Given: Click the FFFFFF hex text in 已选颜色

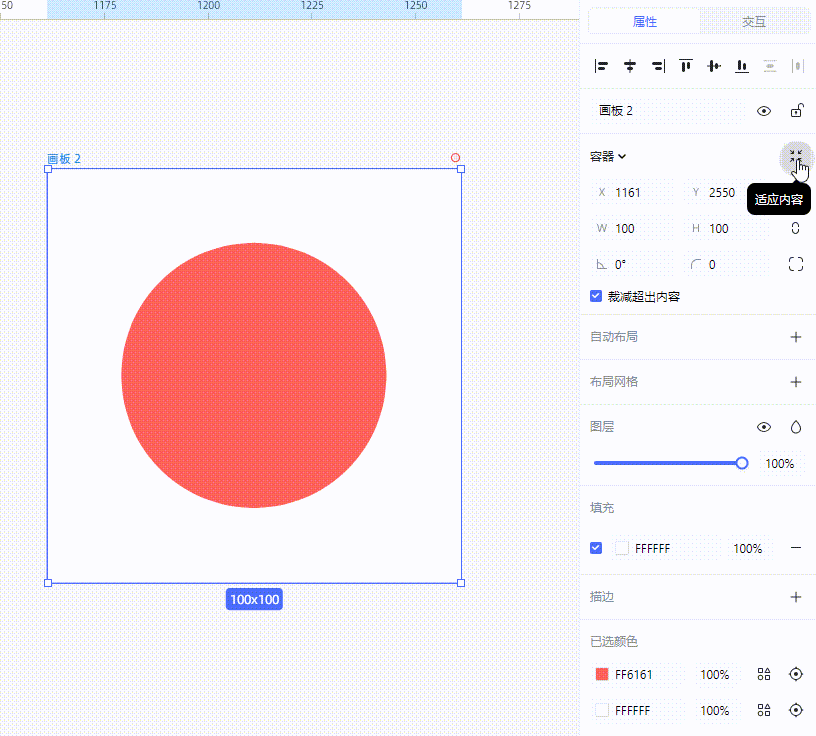Looking at the screenshot, I should tap(632, 710).
